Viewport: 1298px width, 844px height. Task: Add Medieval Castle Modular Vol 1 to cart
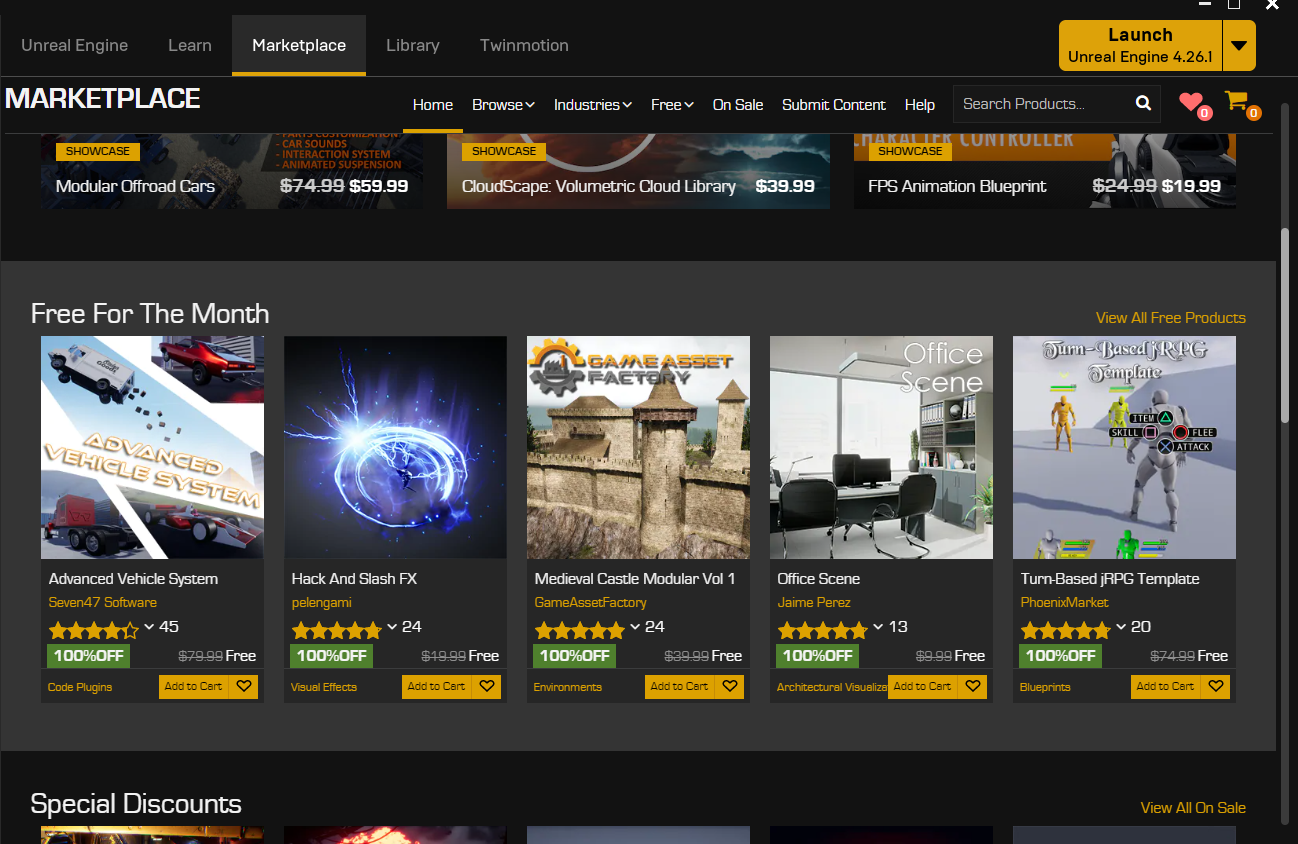pyautogui.click(x=680, y=687)
